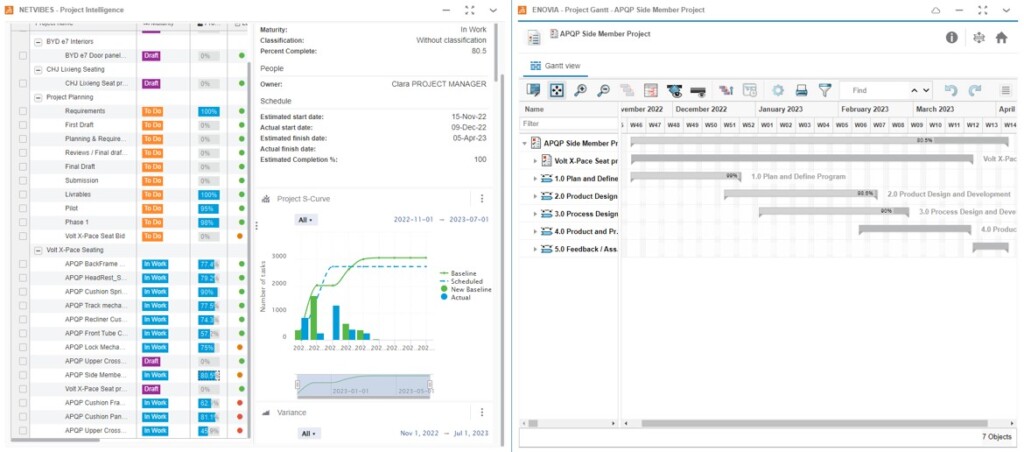Expand 1.0 Plan and Define task
This screenshot has width=1024, height=452.
point(536,178)
